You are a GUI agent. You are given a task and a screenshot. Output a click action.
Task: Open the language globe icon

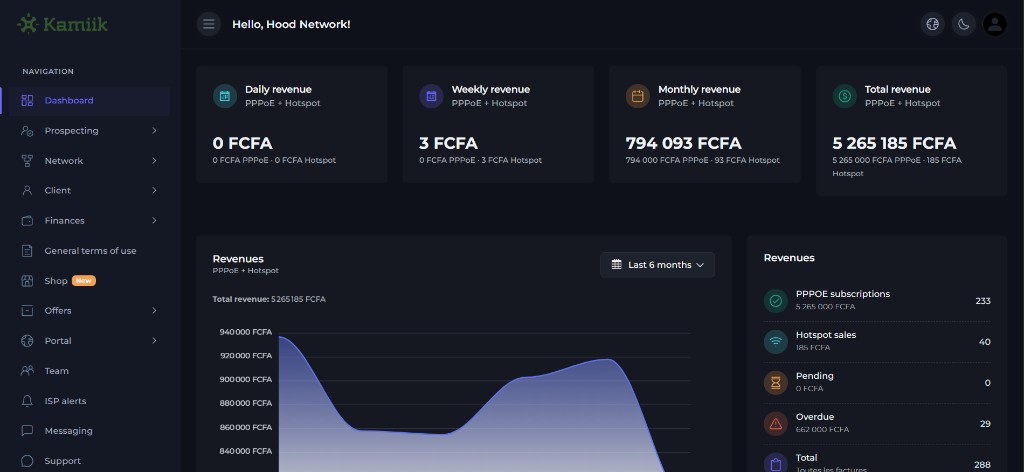pyautogui.click(x=933, y=24)
